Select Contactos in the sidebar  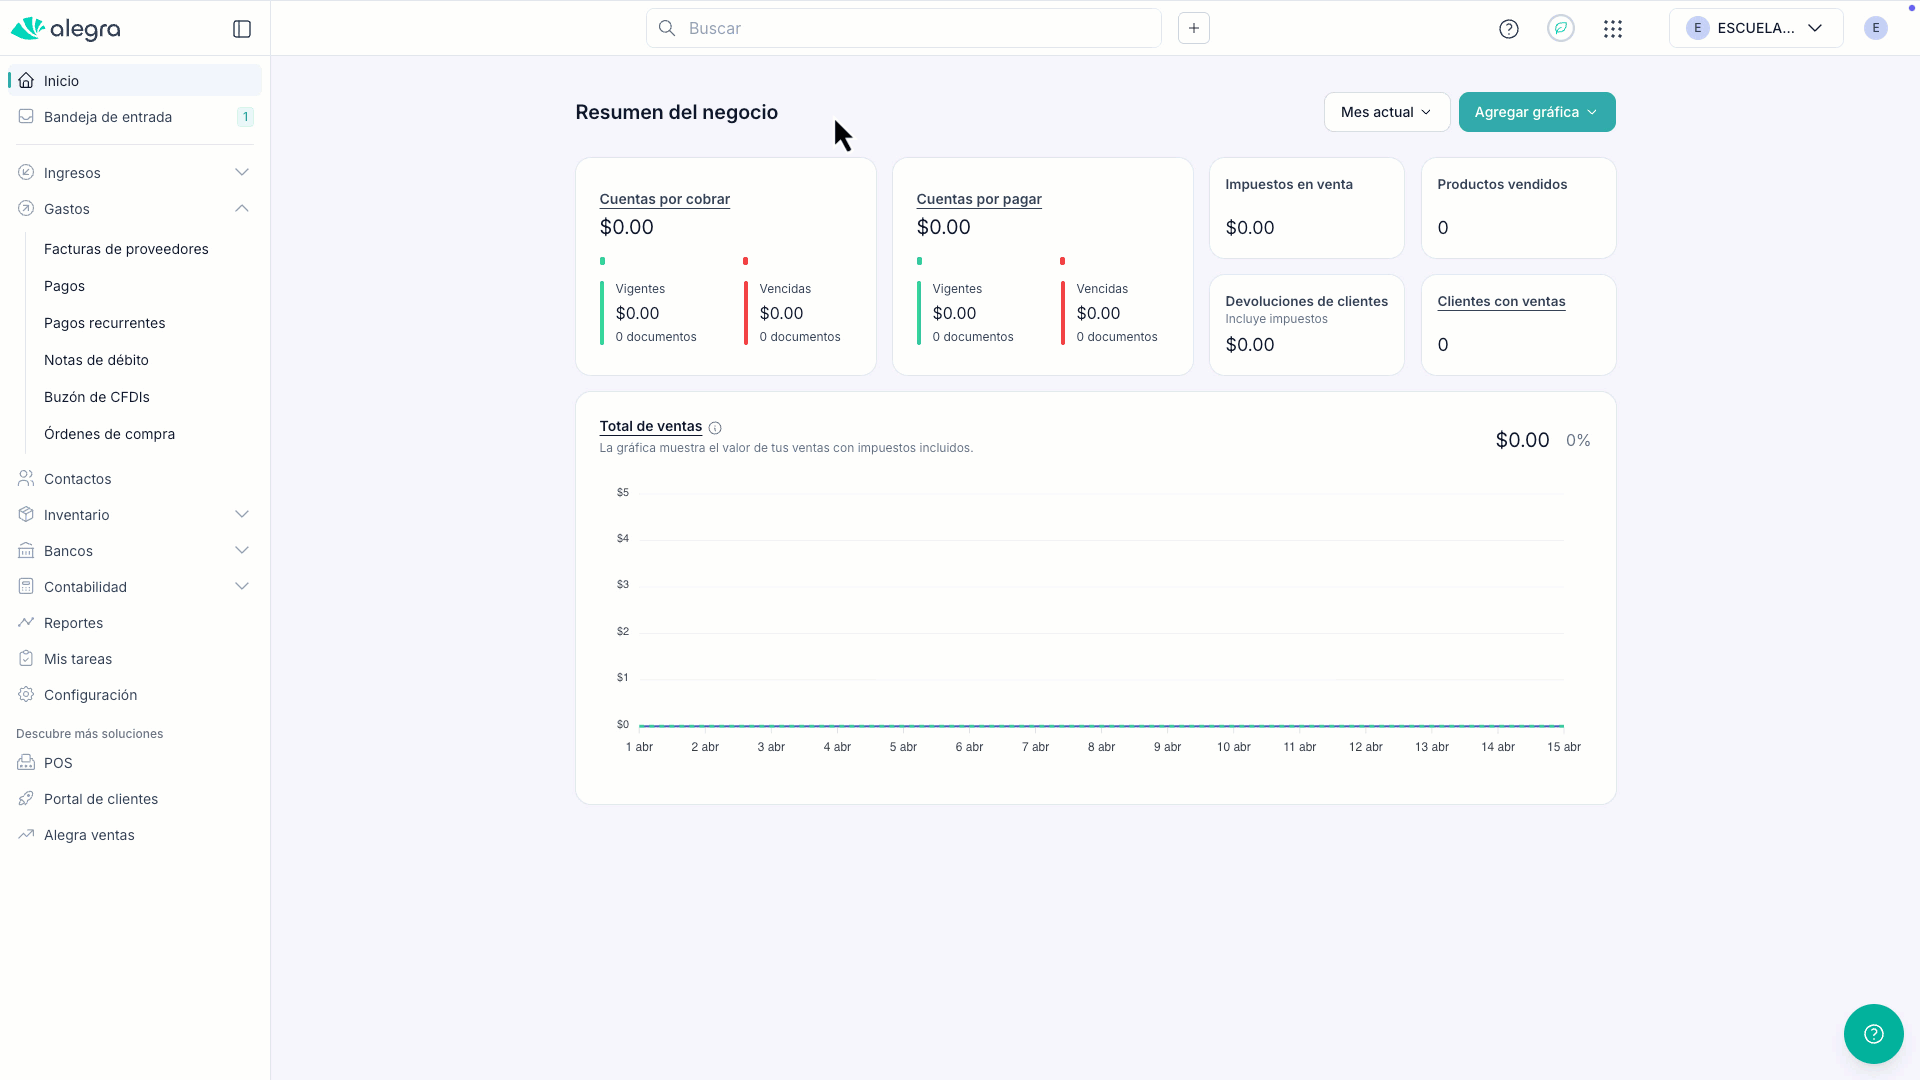[78, 478]
